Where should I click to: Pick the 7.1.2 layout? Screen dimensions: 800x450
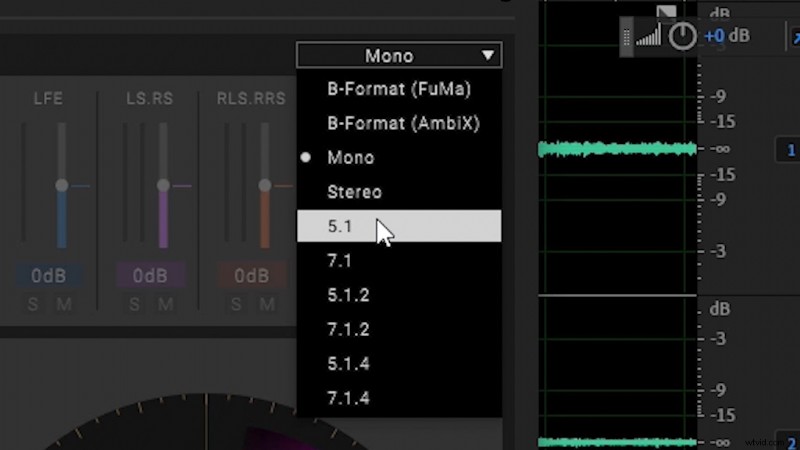pyautogui.click(x=399, y=329)
